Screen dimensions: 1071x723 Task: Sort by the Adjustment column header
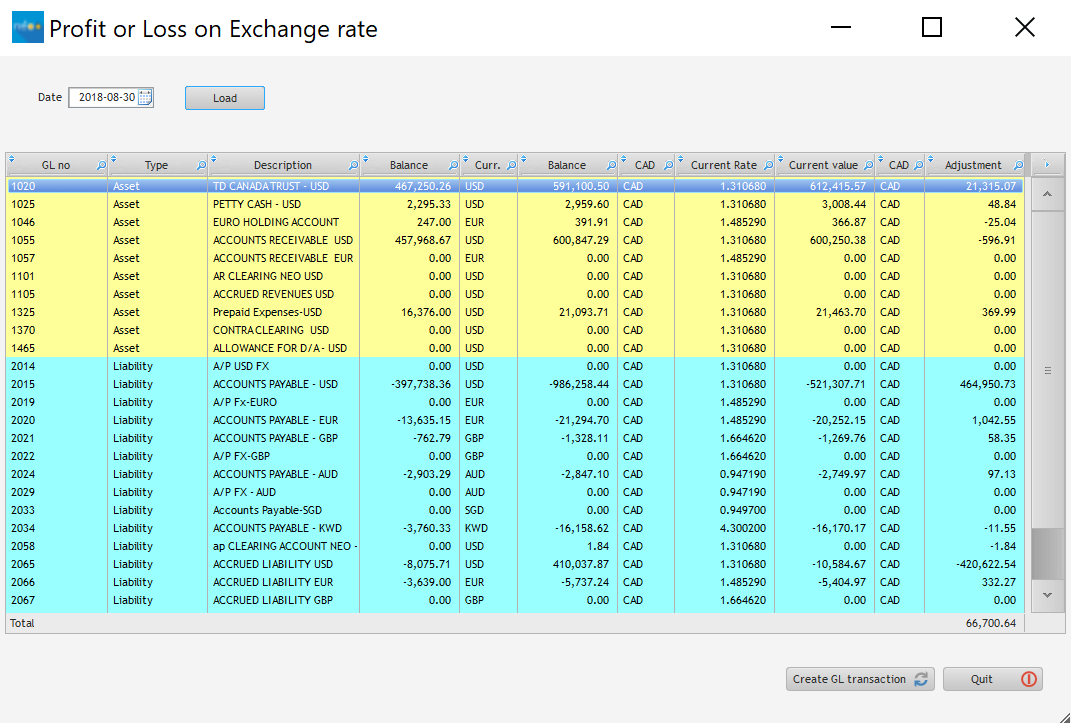point(972,166)
